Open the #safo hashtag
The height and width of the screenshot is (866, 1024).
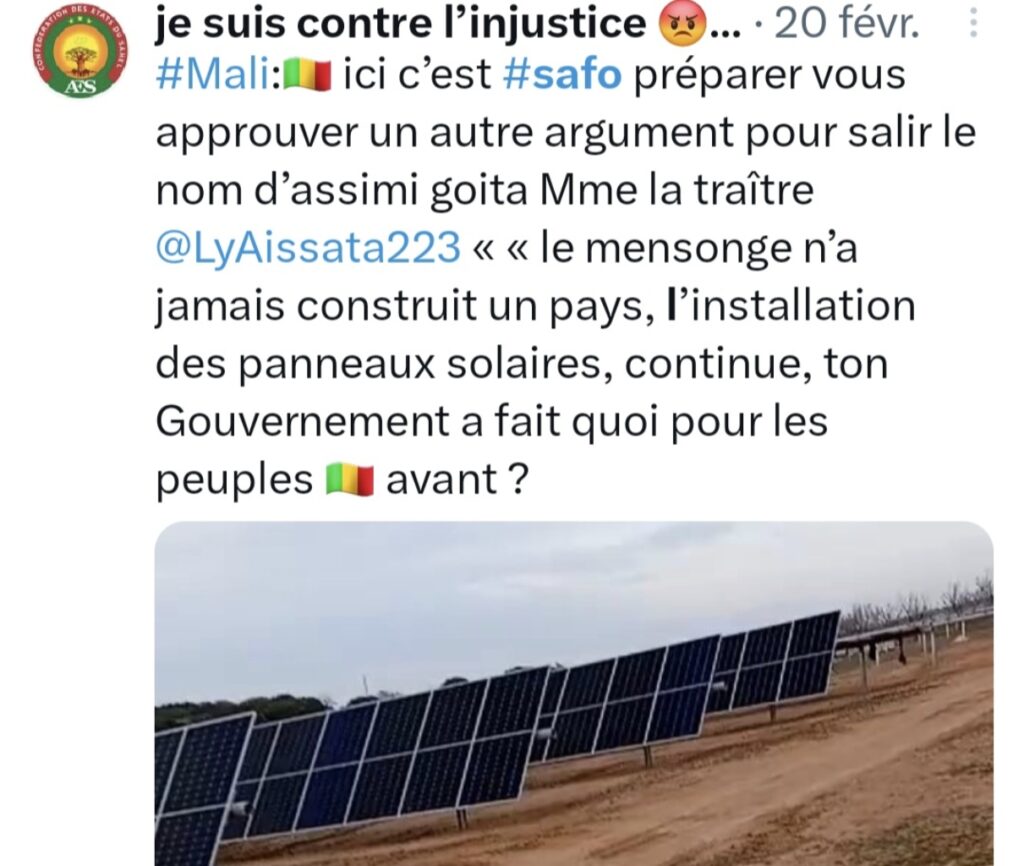(562, 75)
